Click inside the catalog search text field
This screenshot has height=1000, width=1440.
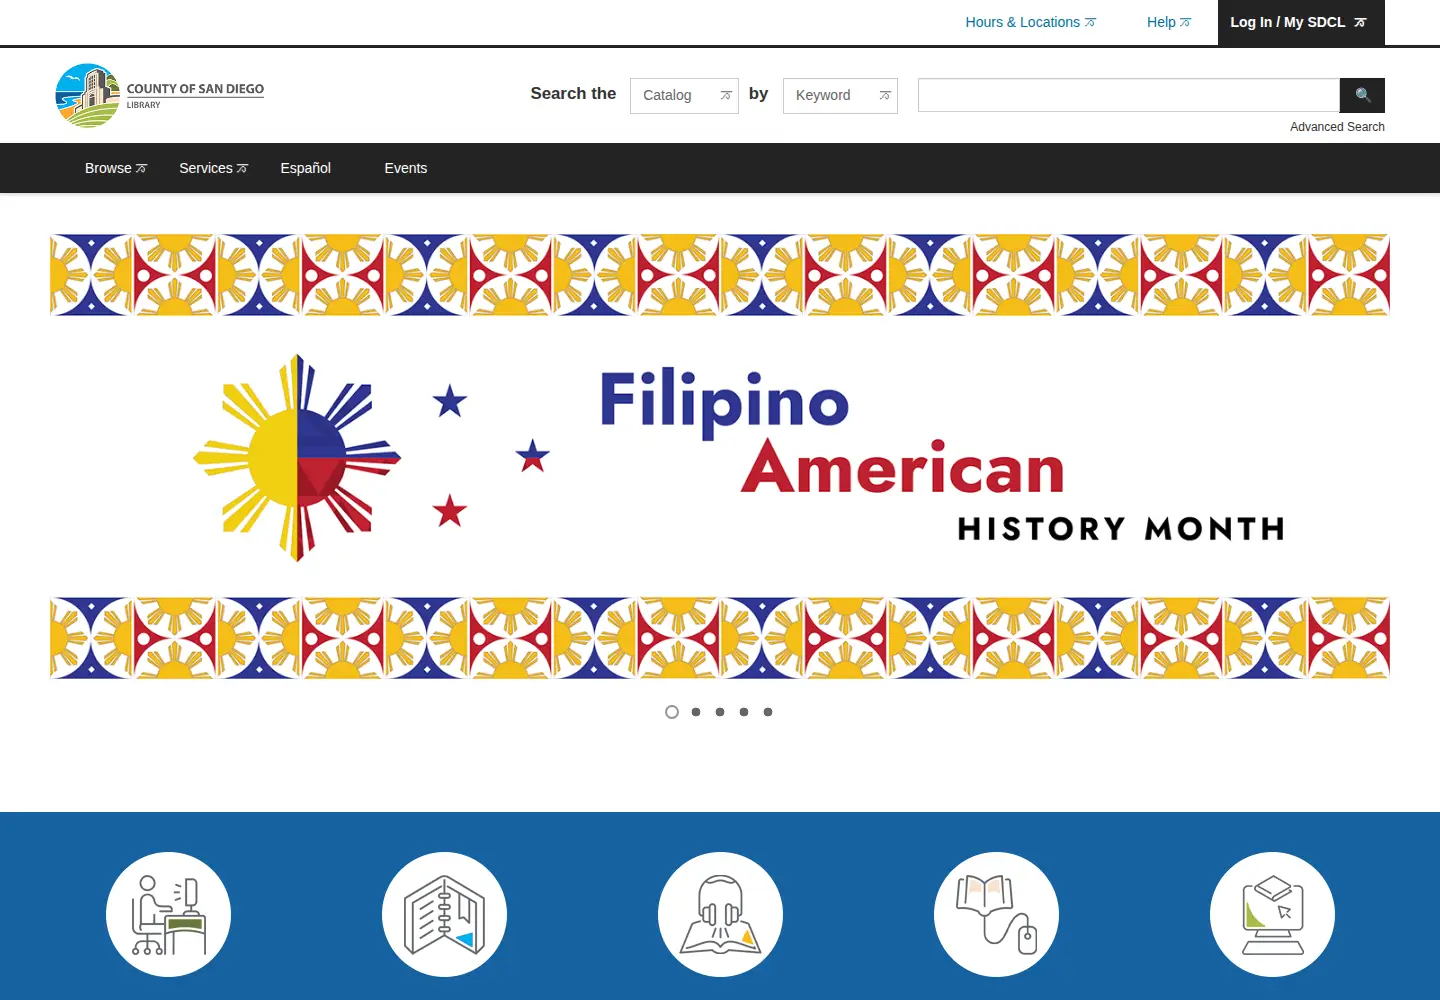(x=1129, y=95)
